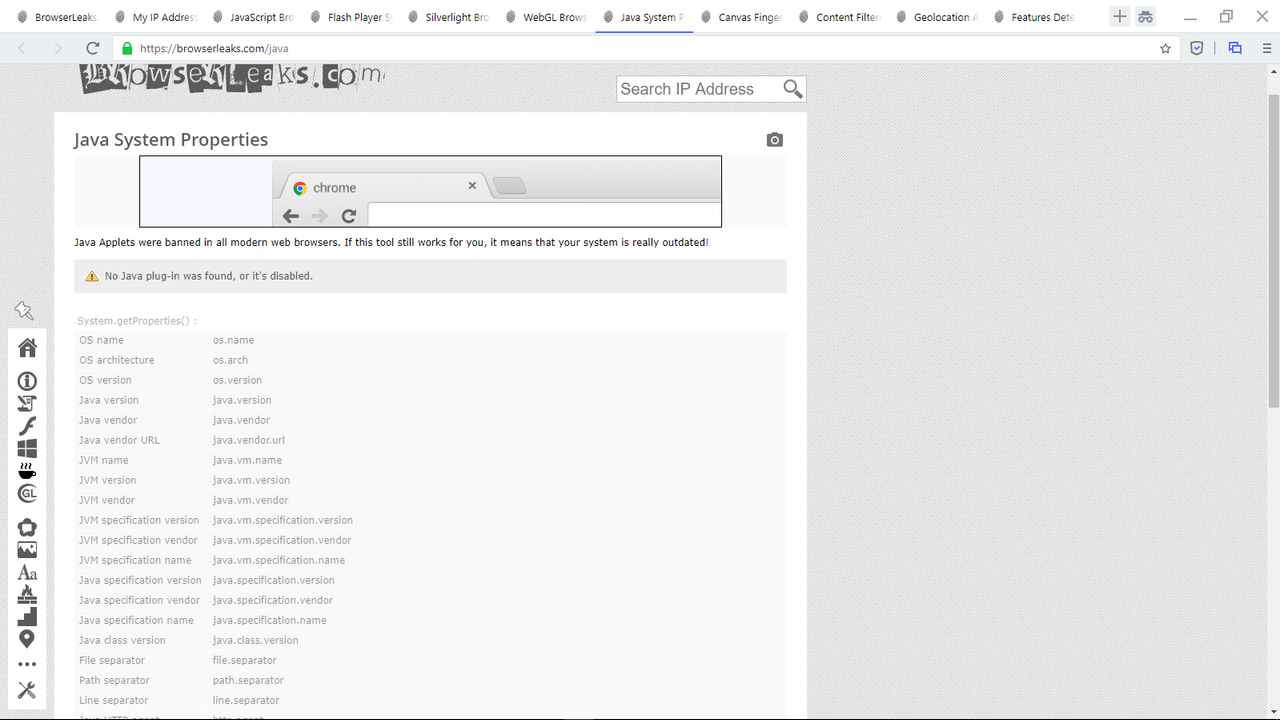Switch to the Geolocation tab
The height and width of the screenshot is (720, 1280).
[x=936, y=17]
